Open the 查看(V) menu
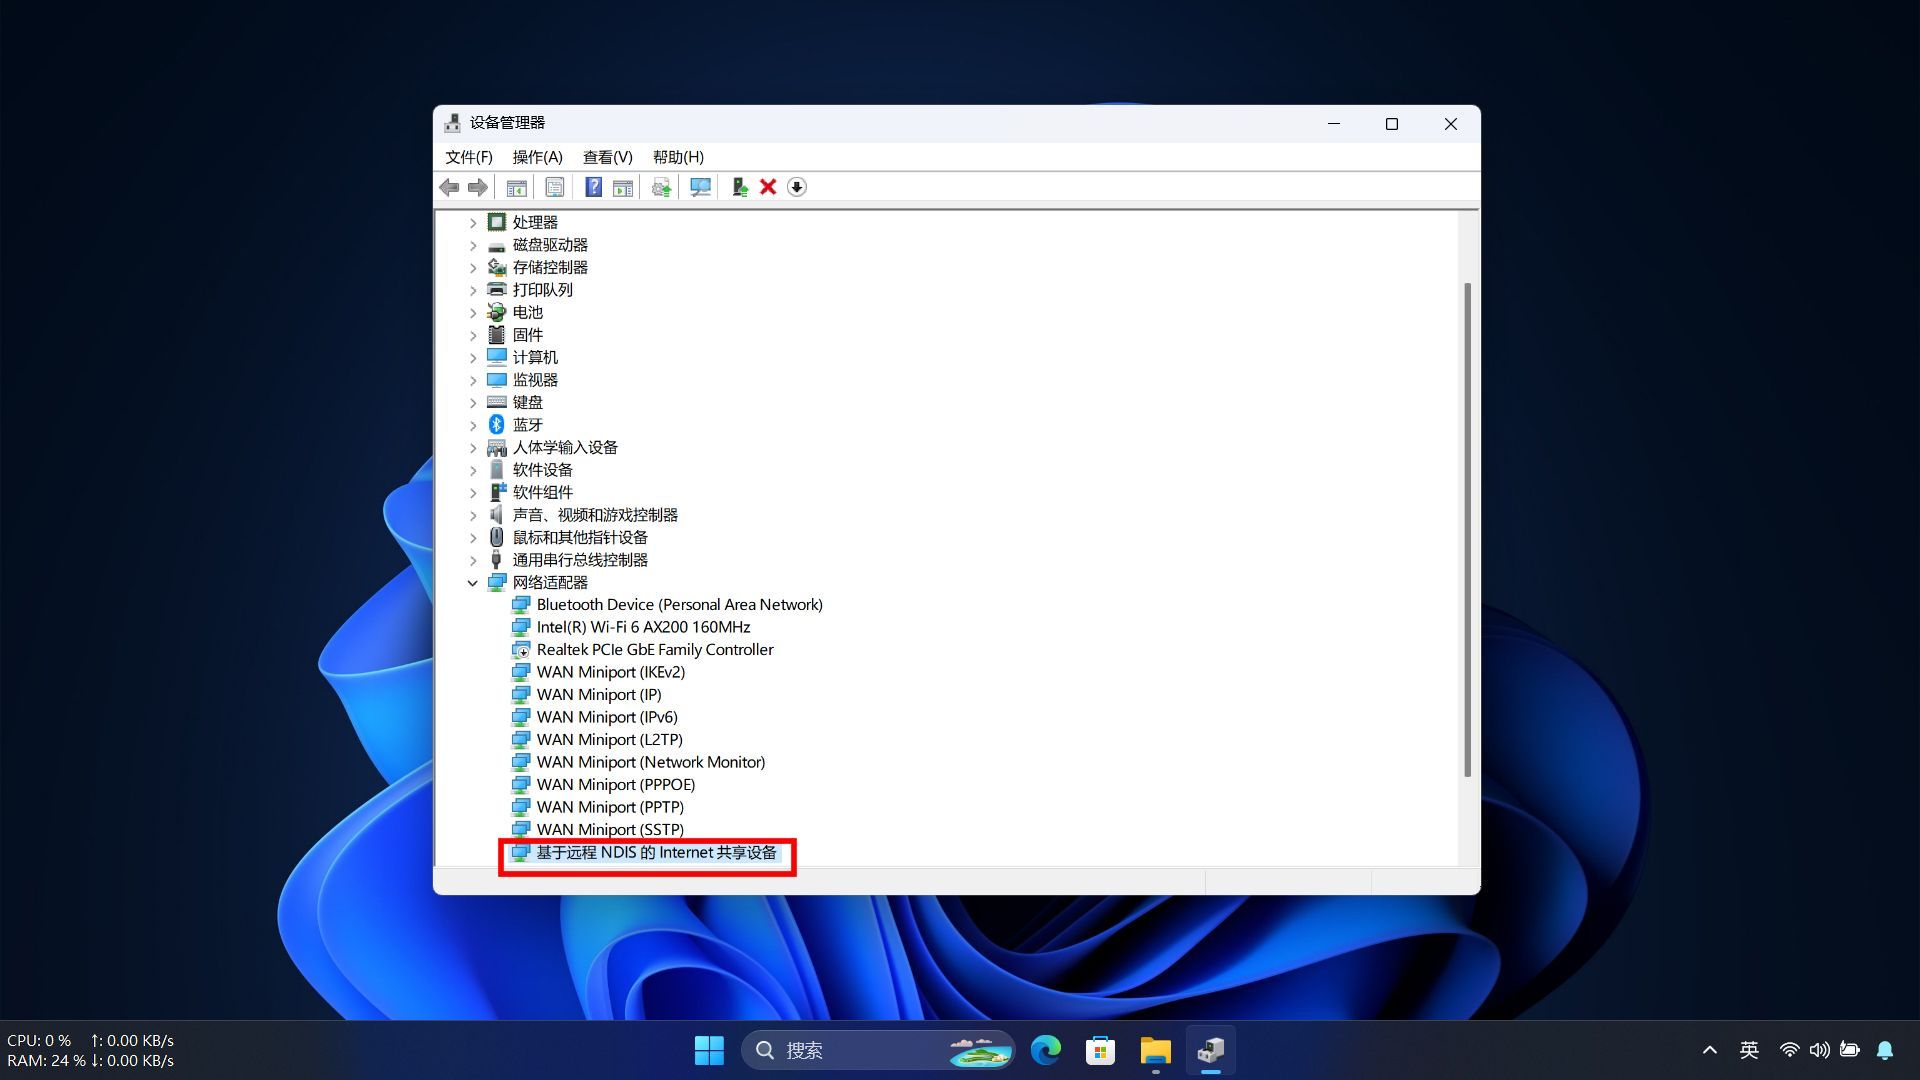The width and height of the screenshot is (1920, 1080). (607, 157)
